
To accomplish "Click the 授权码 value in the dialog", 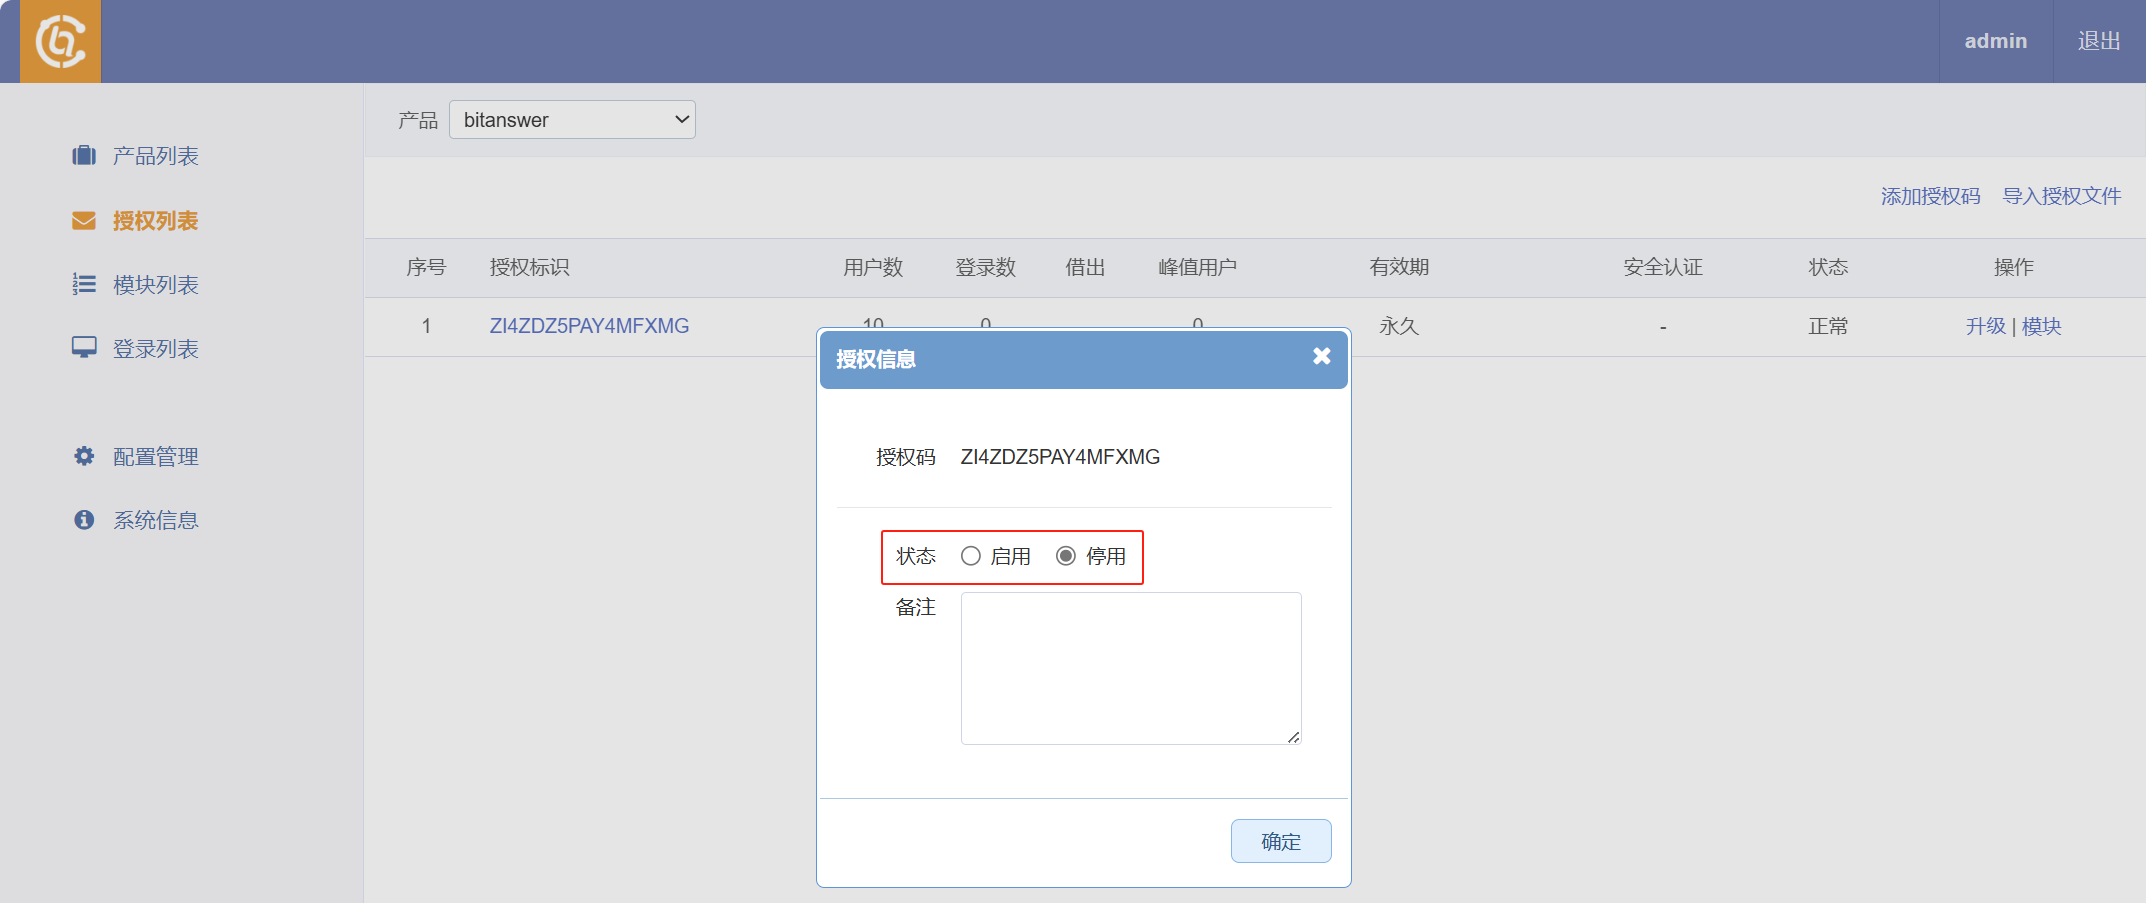I will [x=1060, y=457].
